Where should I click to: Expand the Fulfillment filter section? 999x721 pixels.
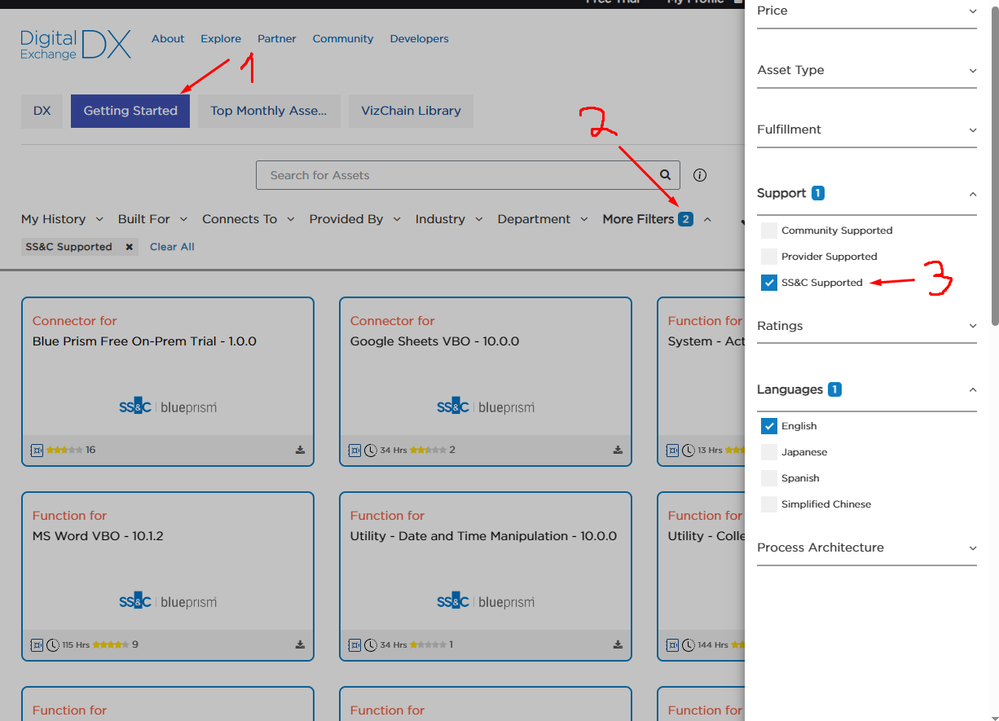866,130
